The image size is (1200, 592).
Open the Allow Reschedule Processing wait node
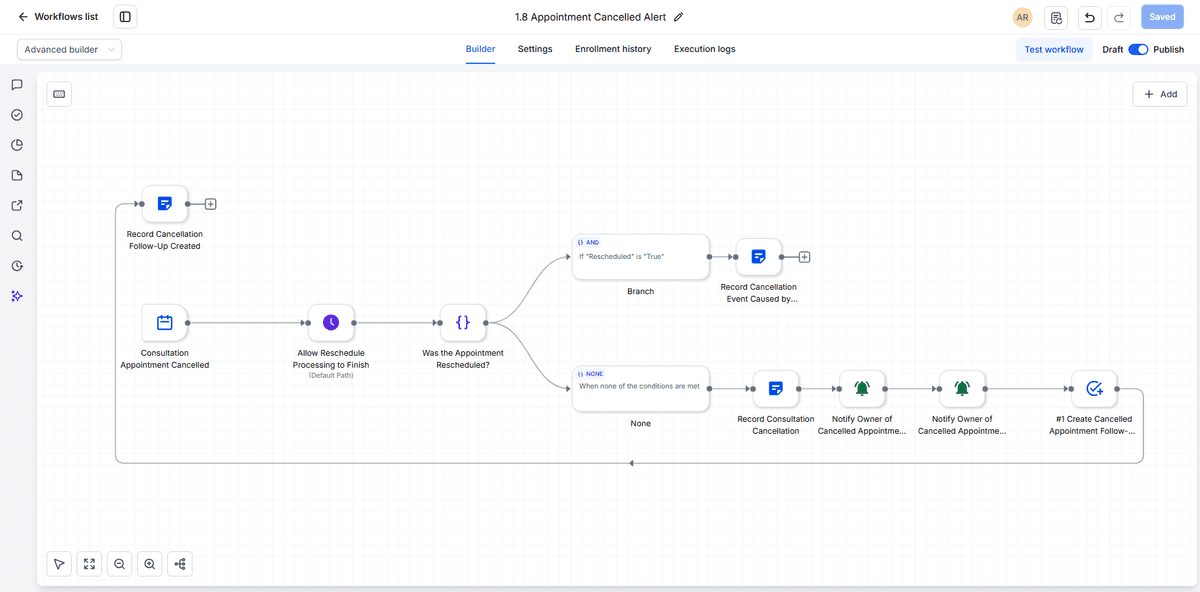pyautogui.click(x=331, y=323)
